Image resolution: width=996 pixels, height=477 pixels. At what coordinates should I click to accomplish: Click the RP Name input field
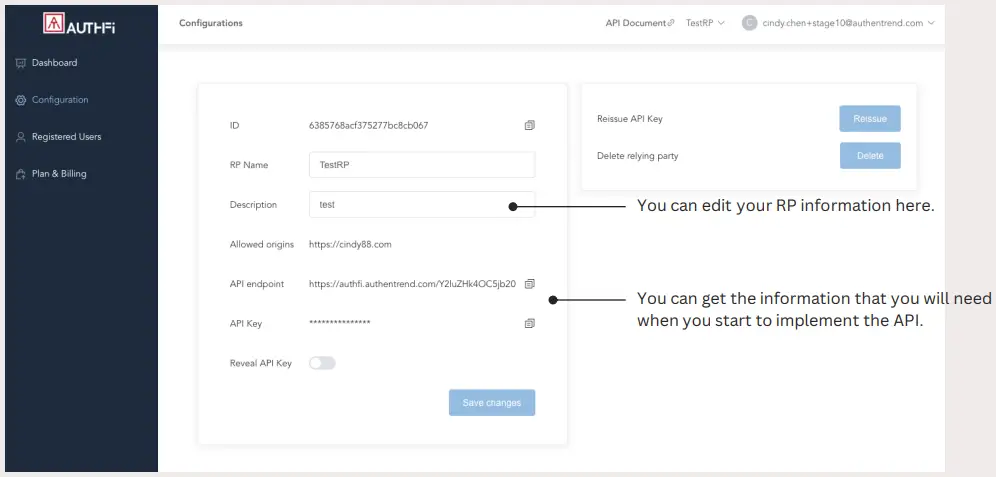tap(422, 165)
